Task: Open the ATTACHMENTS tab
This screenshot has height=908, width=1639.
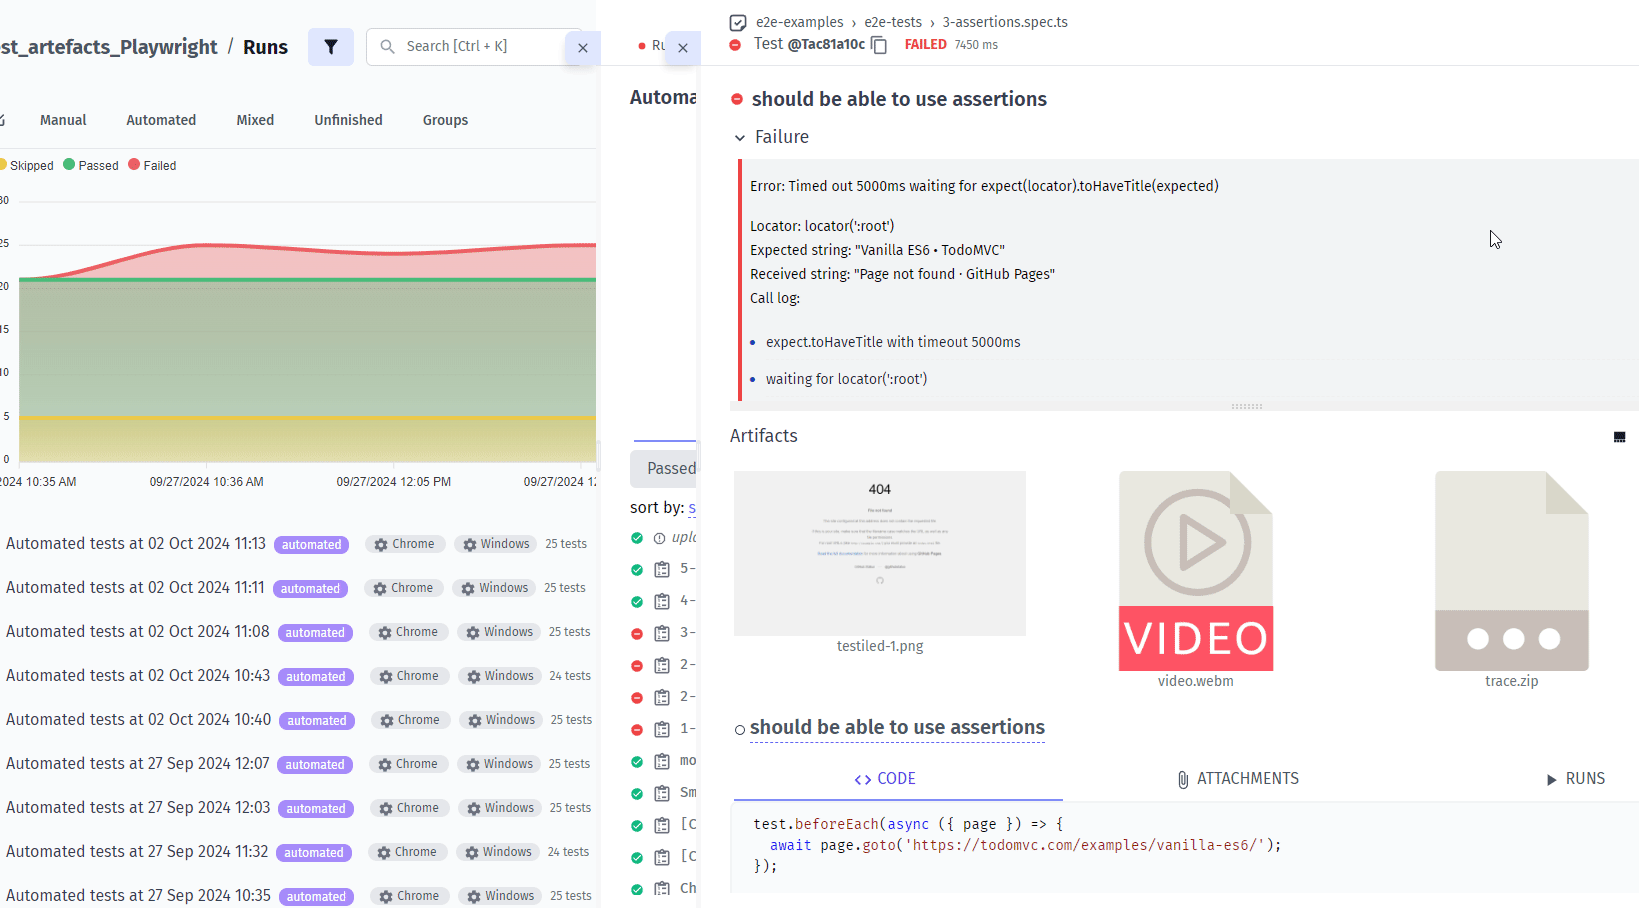Action: [1237, 779]
